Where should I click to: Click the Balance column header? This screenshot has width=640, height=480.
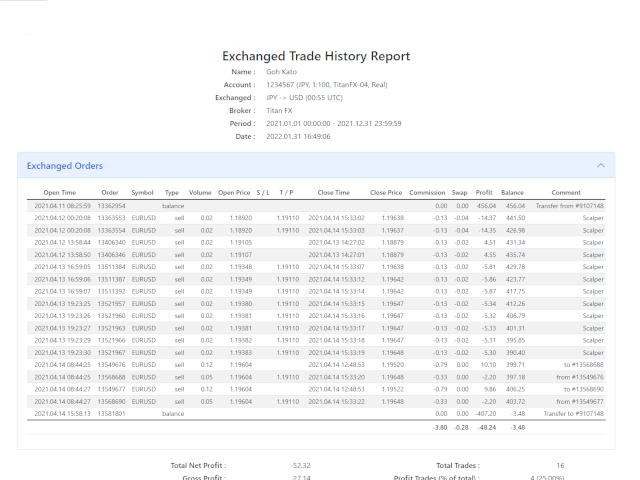tap(512, 193)
